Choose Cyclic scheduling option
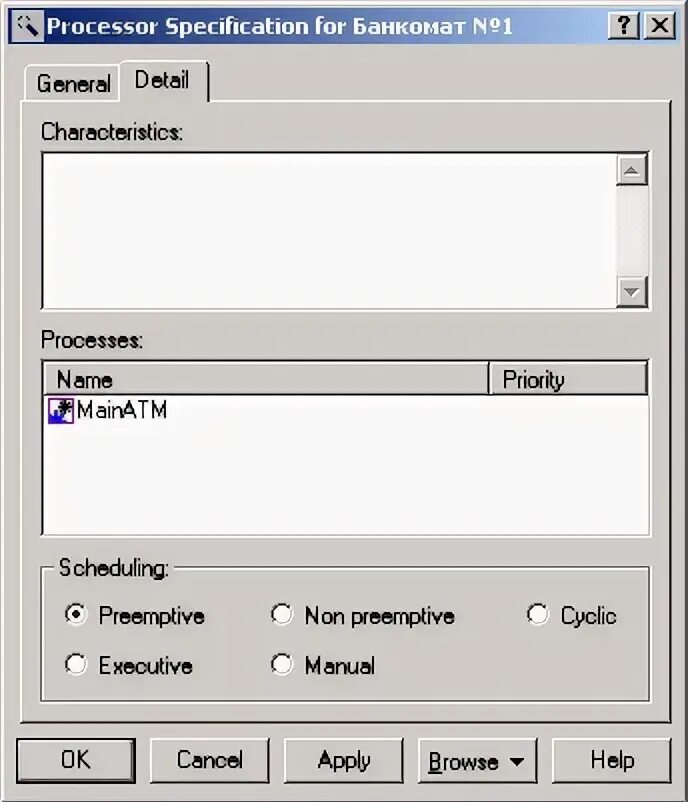 (x=538, y=614)
